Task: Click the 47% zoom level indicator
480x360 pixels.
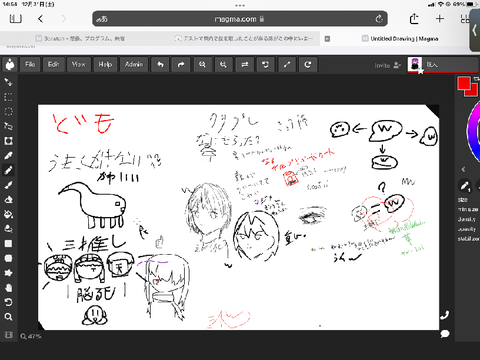Action: click(x=31, y=336)
